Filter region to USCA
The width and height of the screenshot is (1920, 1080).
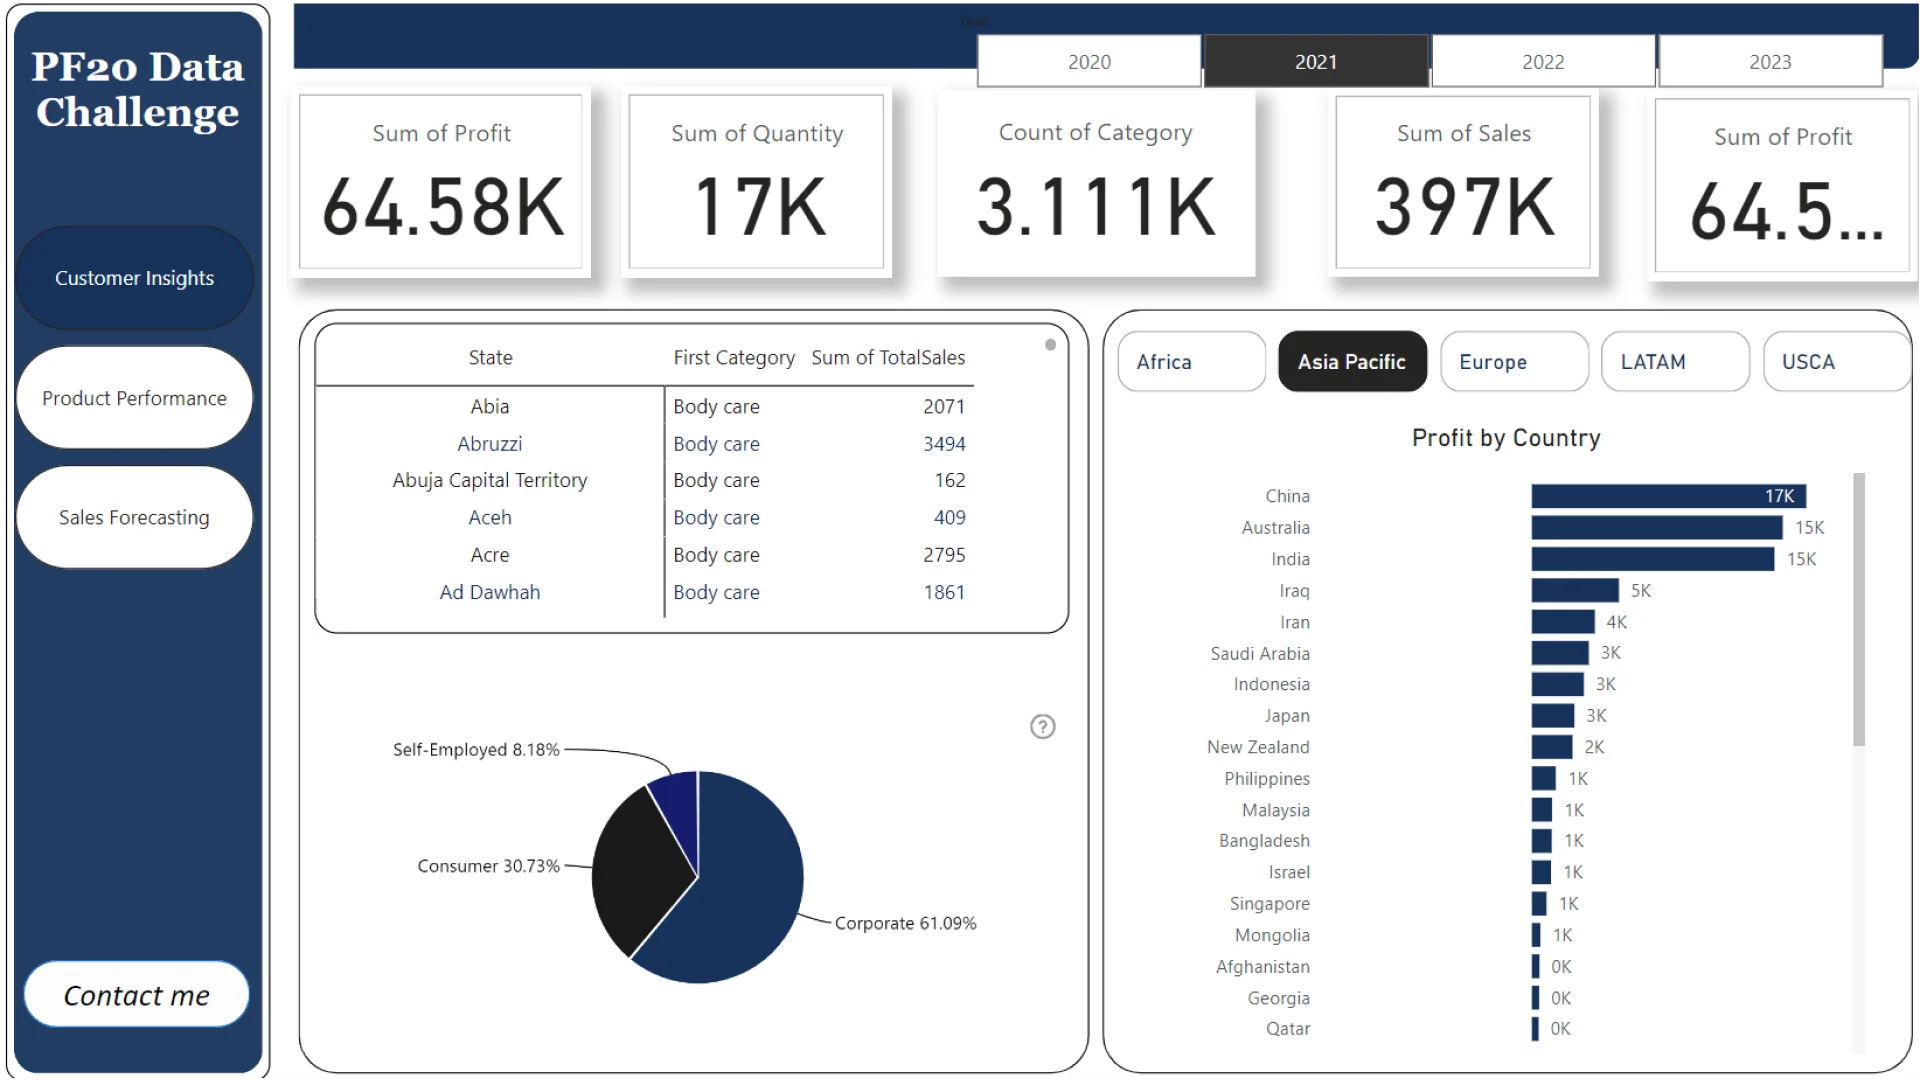1836,362
